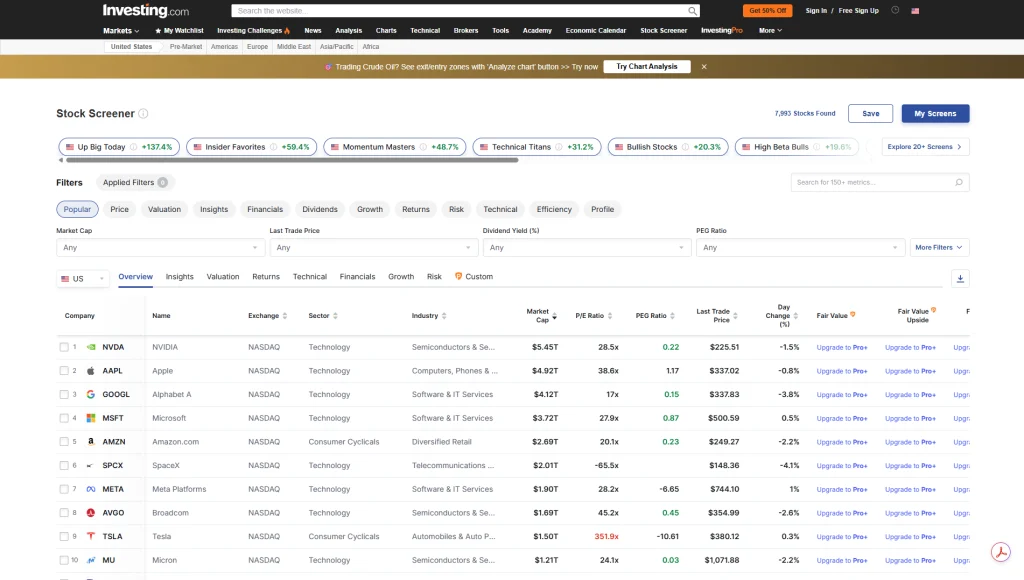1024x580 pixels.
Task: Open the Last Trade Price filter dropdown
Action: [x=373, y=248]
